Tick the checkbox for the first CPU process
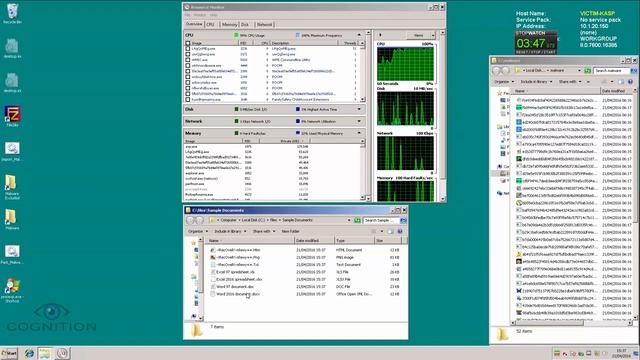Image resolution: width=640 pixels, height=360 pixels. [188, 49]
